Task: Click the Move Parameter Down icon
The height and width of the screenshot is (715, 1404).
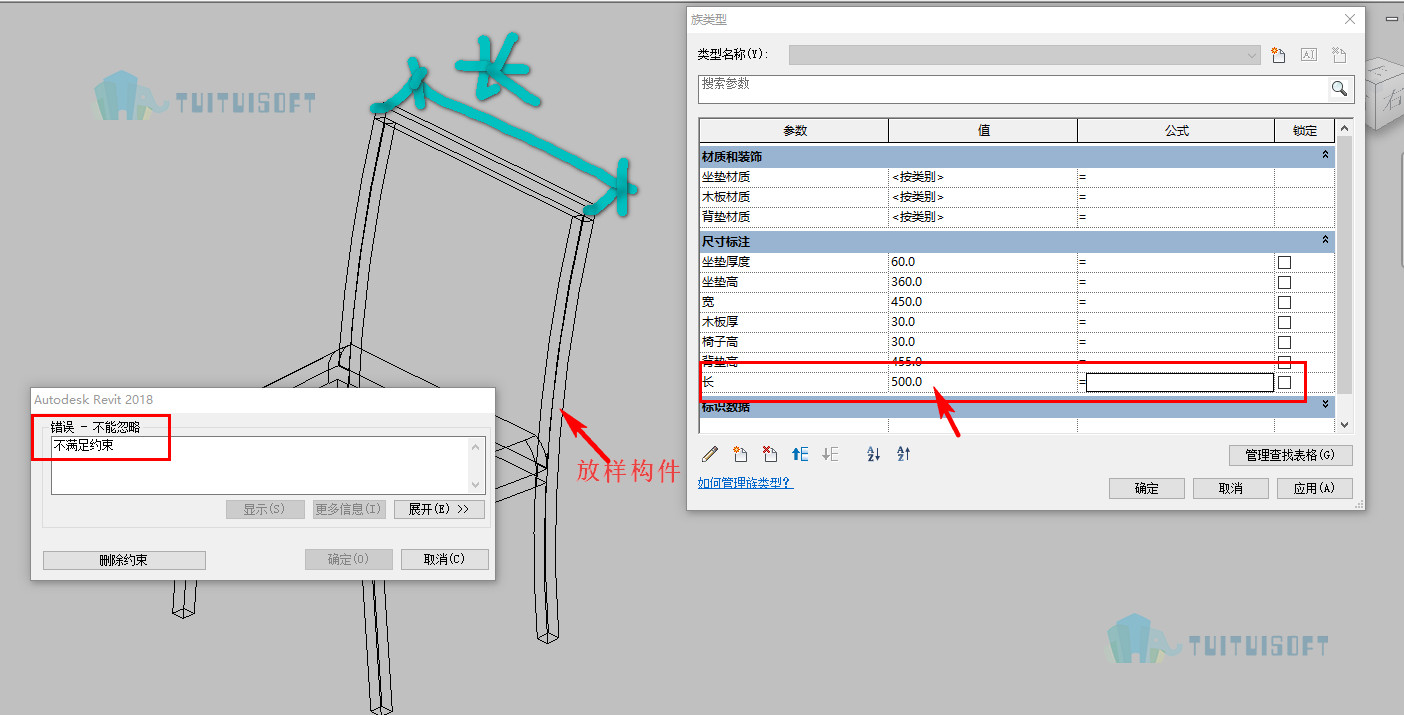Action: (x=830, y=454)
